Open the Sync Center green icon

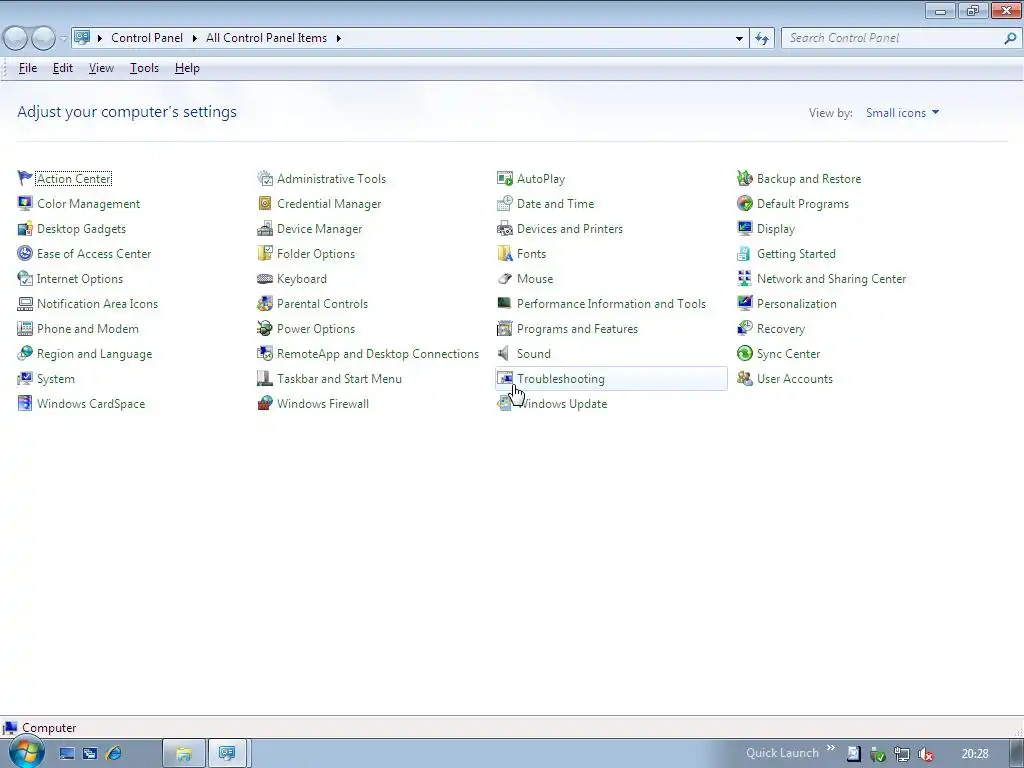click(x=744, y=354)
